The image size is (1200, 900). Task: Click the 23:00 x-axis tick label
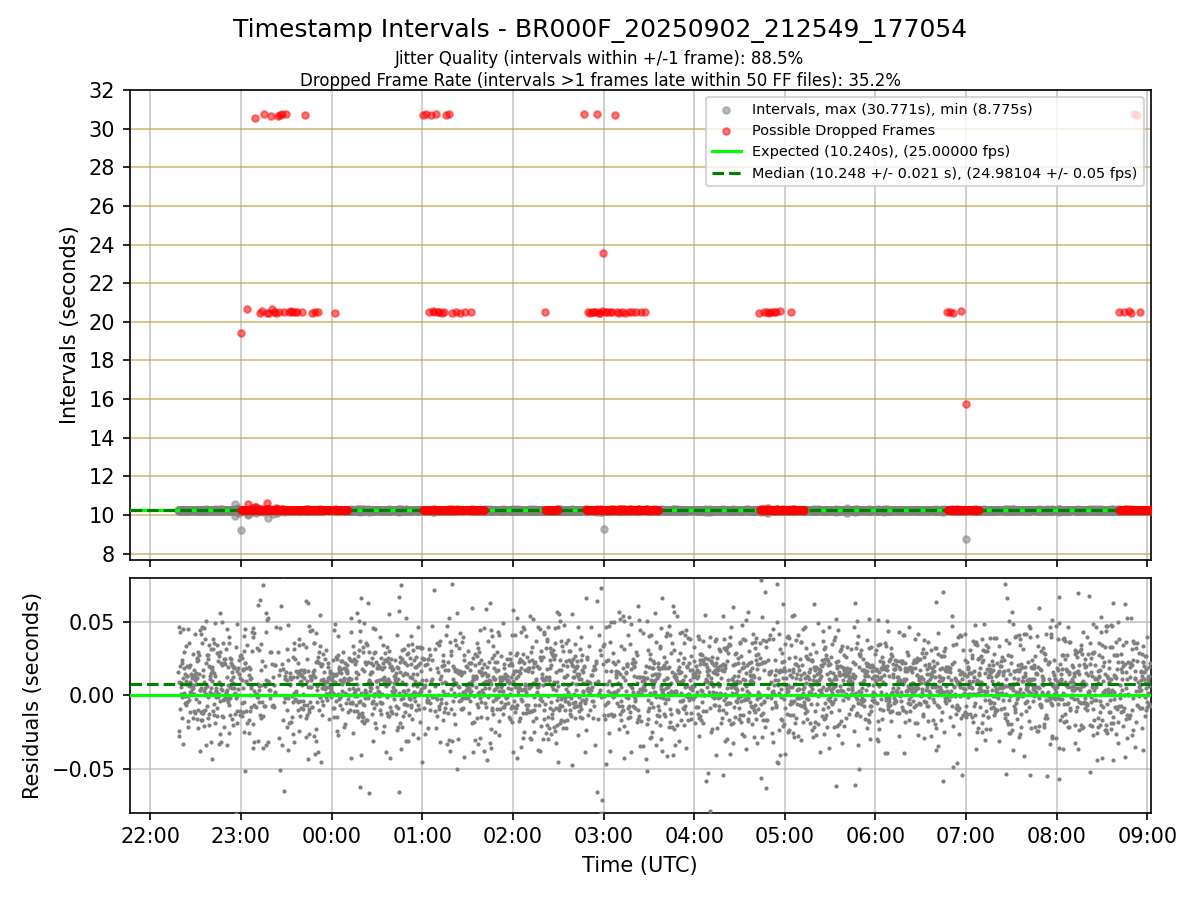(240, 837)
